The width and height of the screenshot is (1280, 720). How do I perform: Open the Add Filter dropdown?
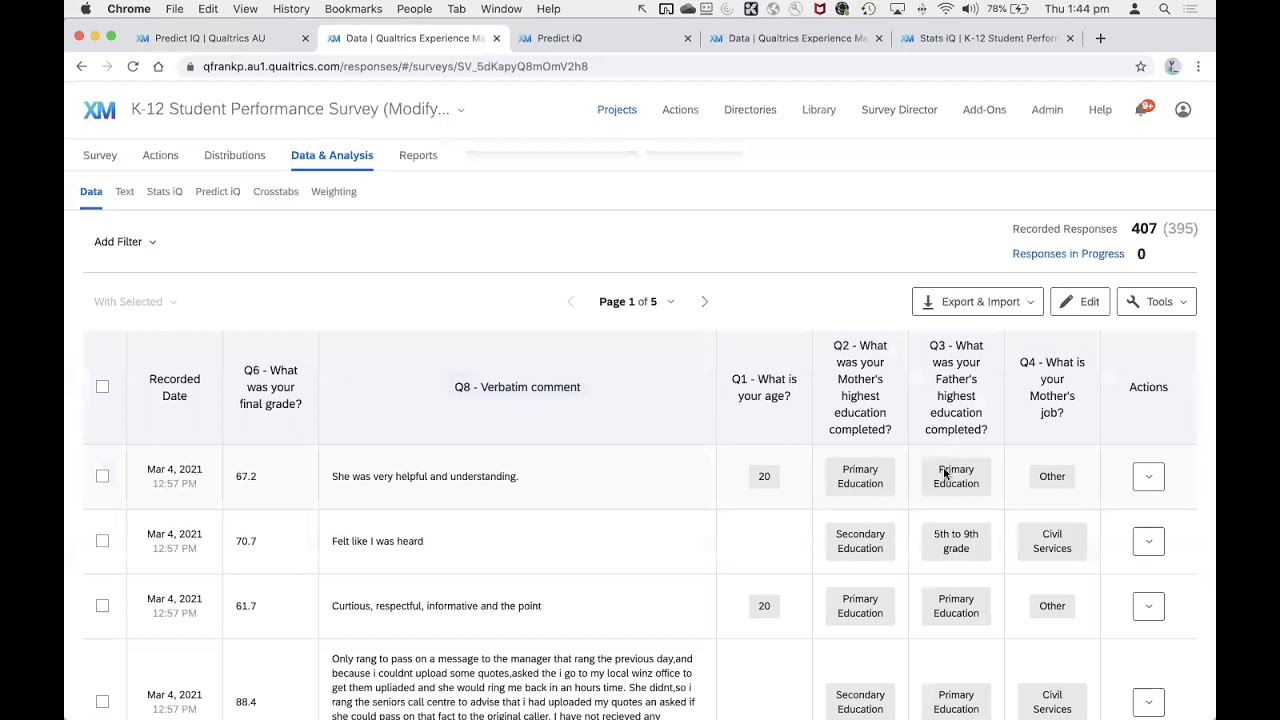point(125,241)
